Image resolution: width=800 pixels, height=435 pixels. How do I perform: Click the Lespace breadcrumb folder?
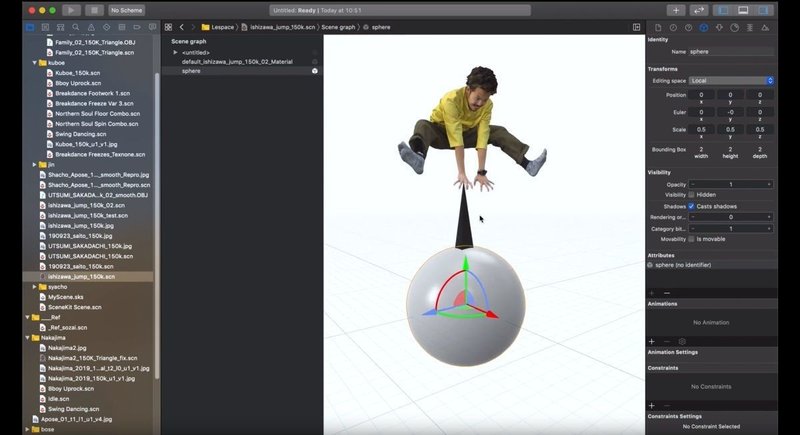click(x=218, y=27)
